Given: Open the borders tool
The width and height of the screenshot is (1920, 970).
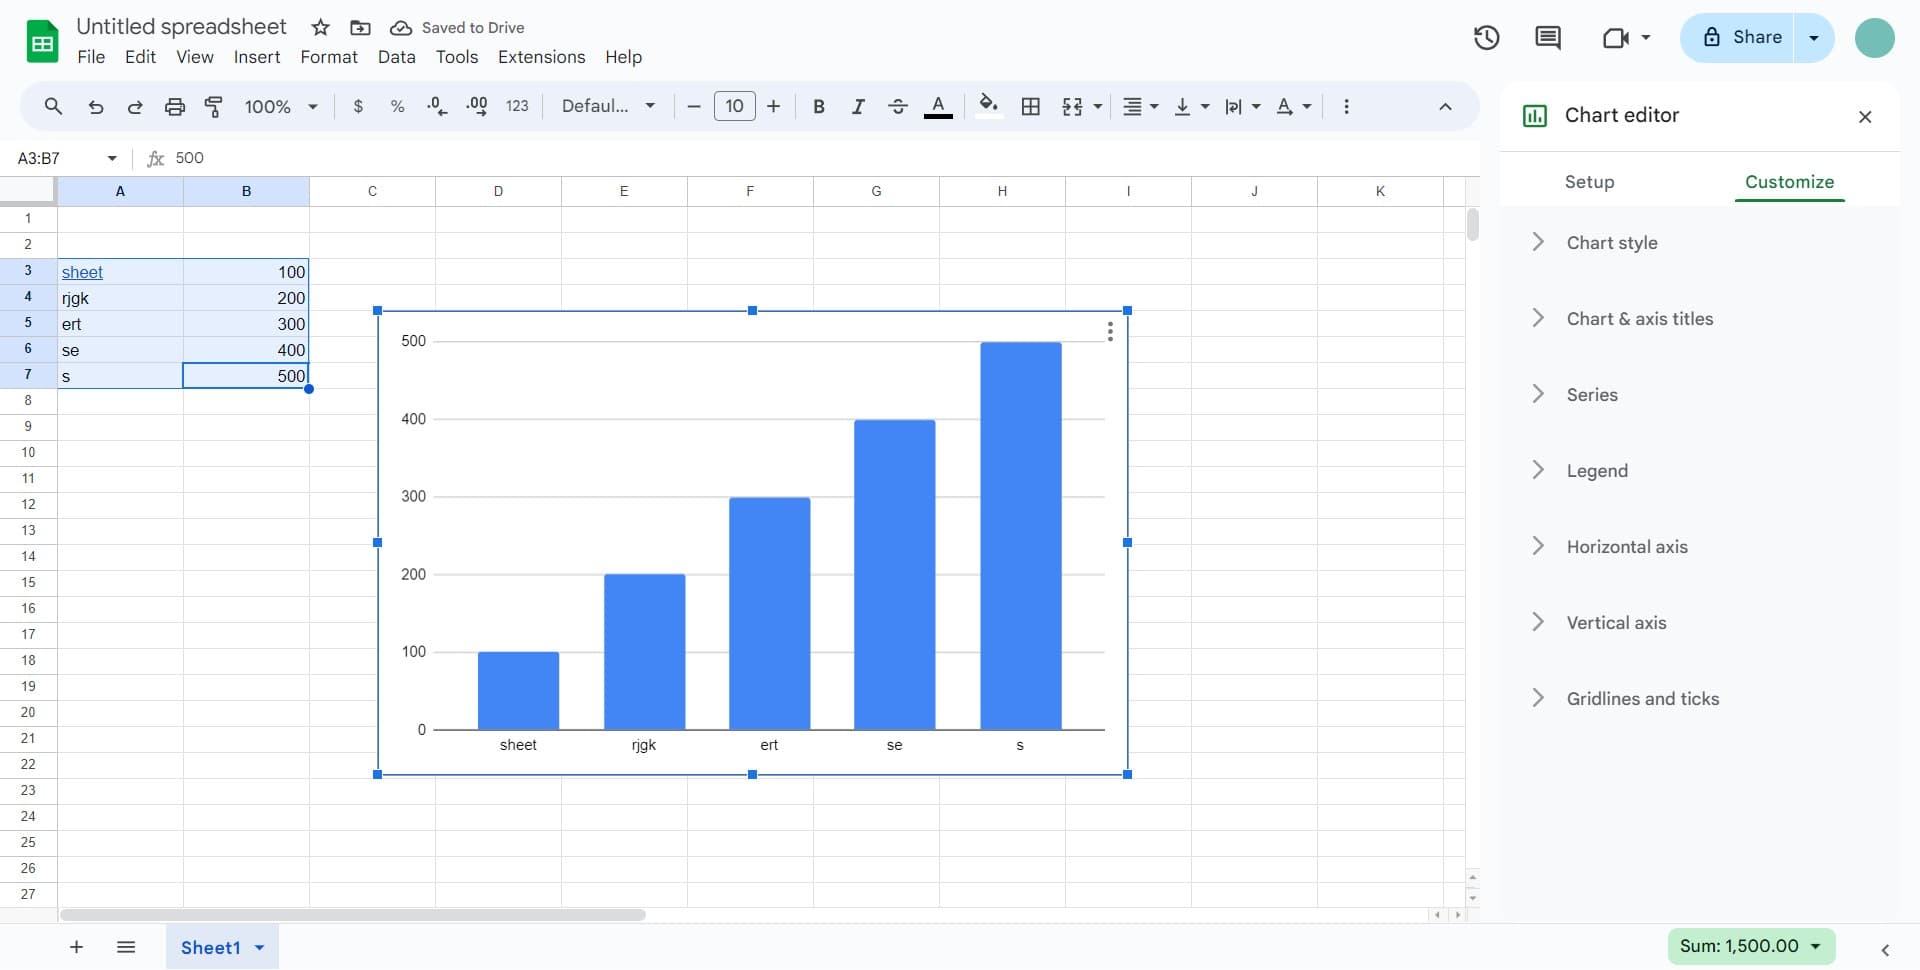Looking at the screenshot, I should pos(1031,106).
